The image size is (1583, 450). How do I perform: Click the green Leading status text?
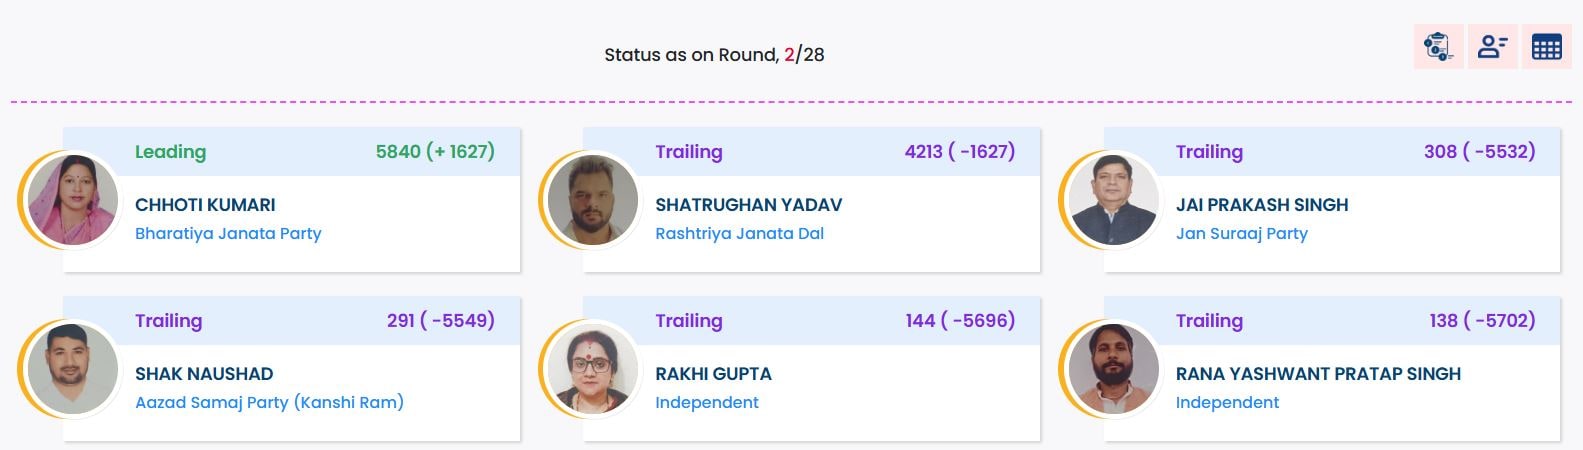tap(170, 152)
